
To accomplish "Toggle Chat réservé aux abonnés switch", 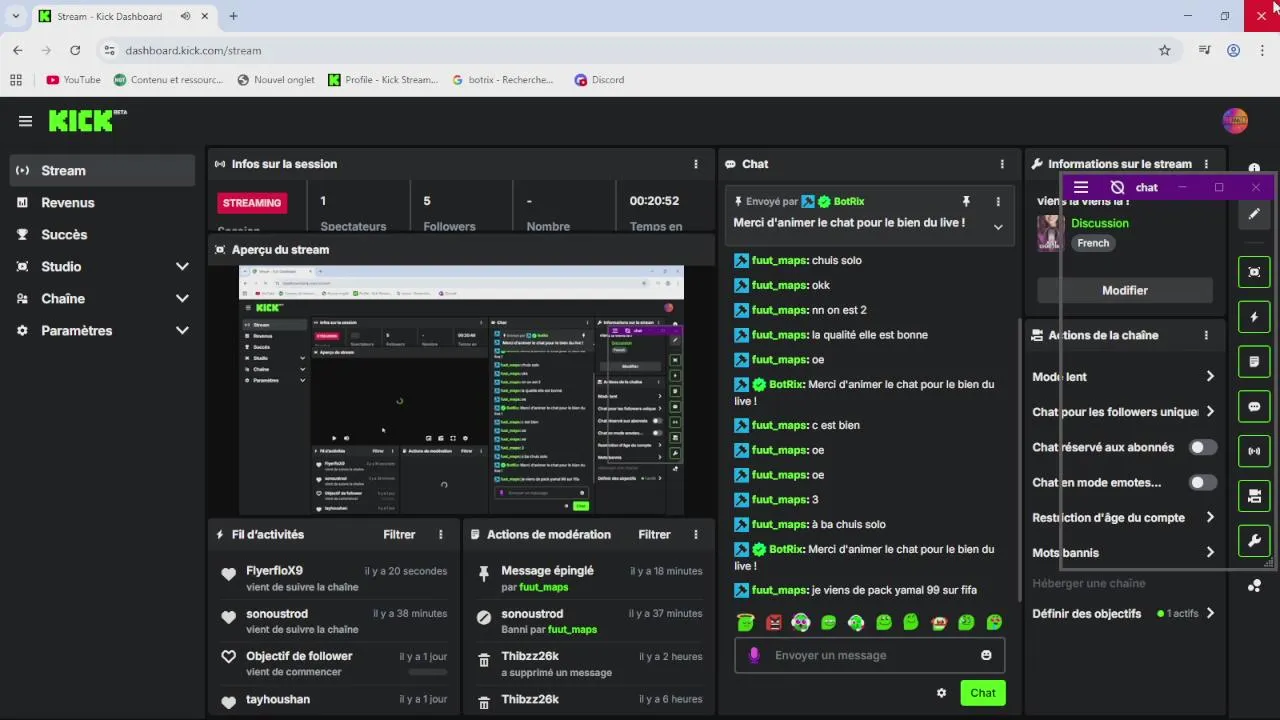I will click(1203, 447).
